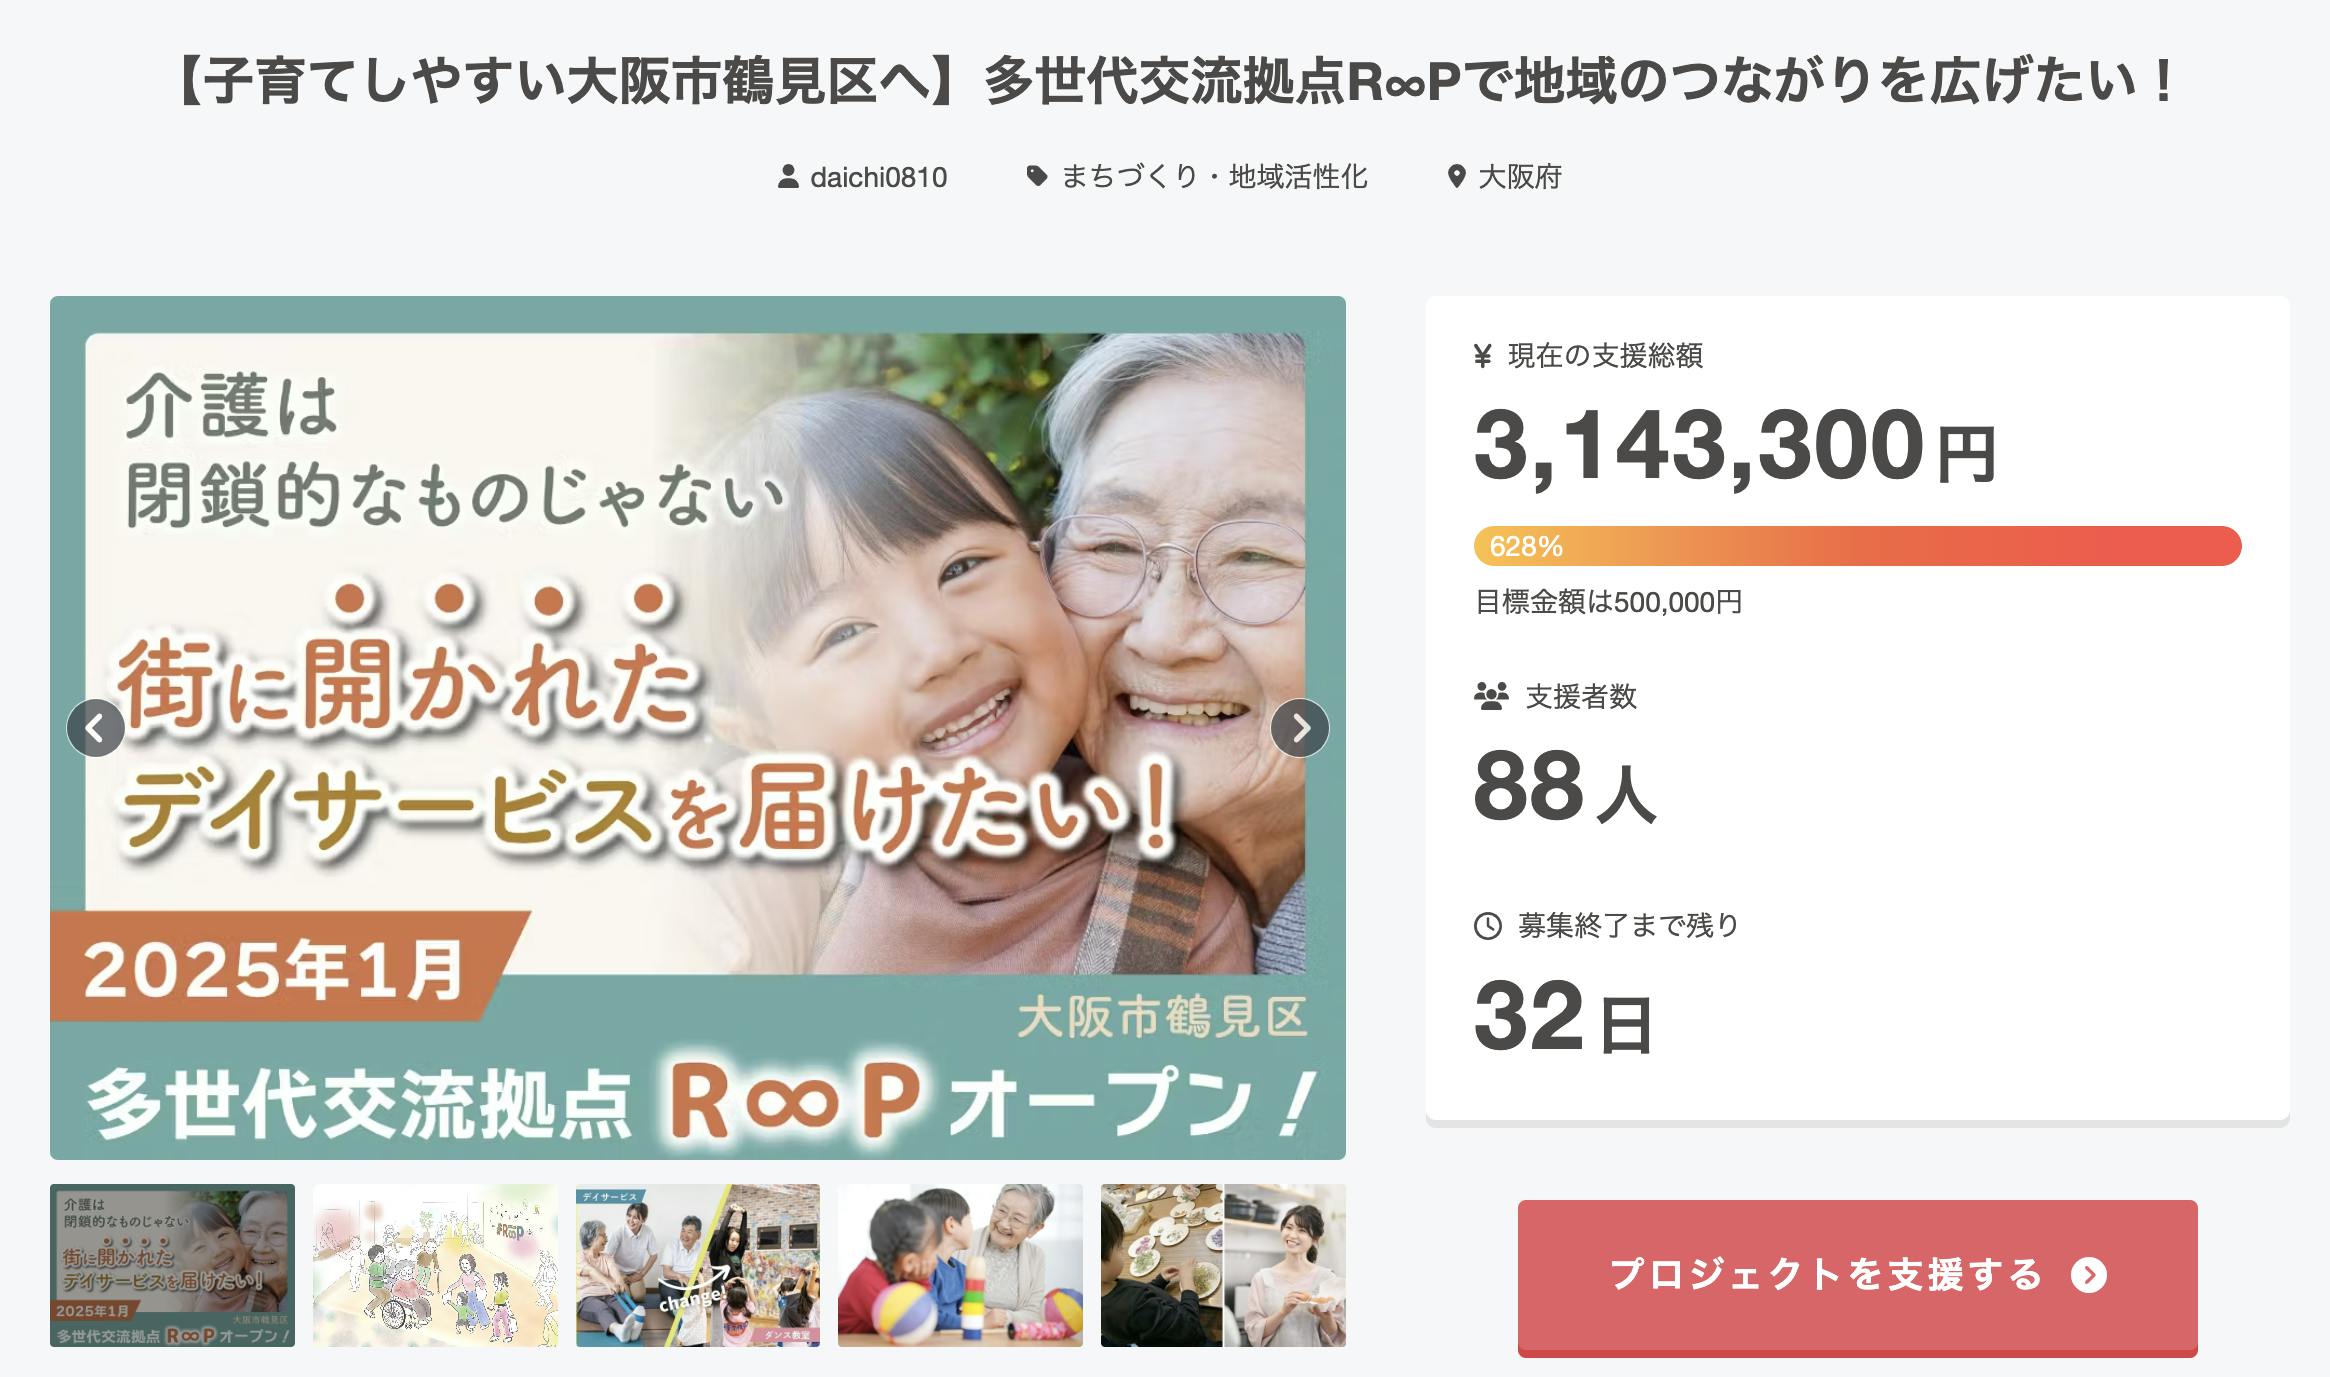Go to the previous slide in the carousel
Screen dimensions: 2330x1377
96,728
